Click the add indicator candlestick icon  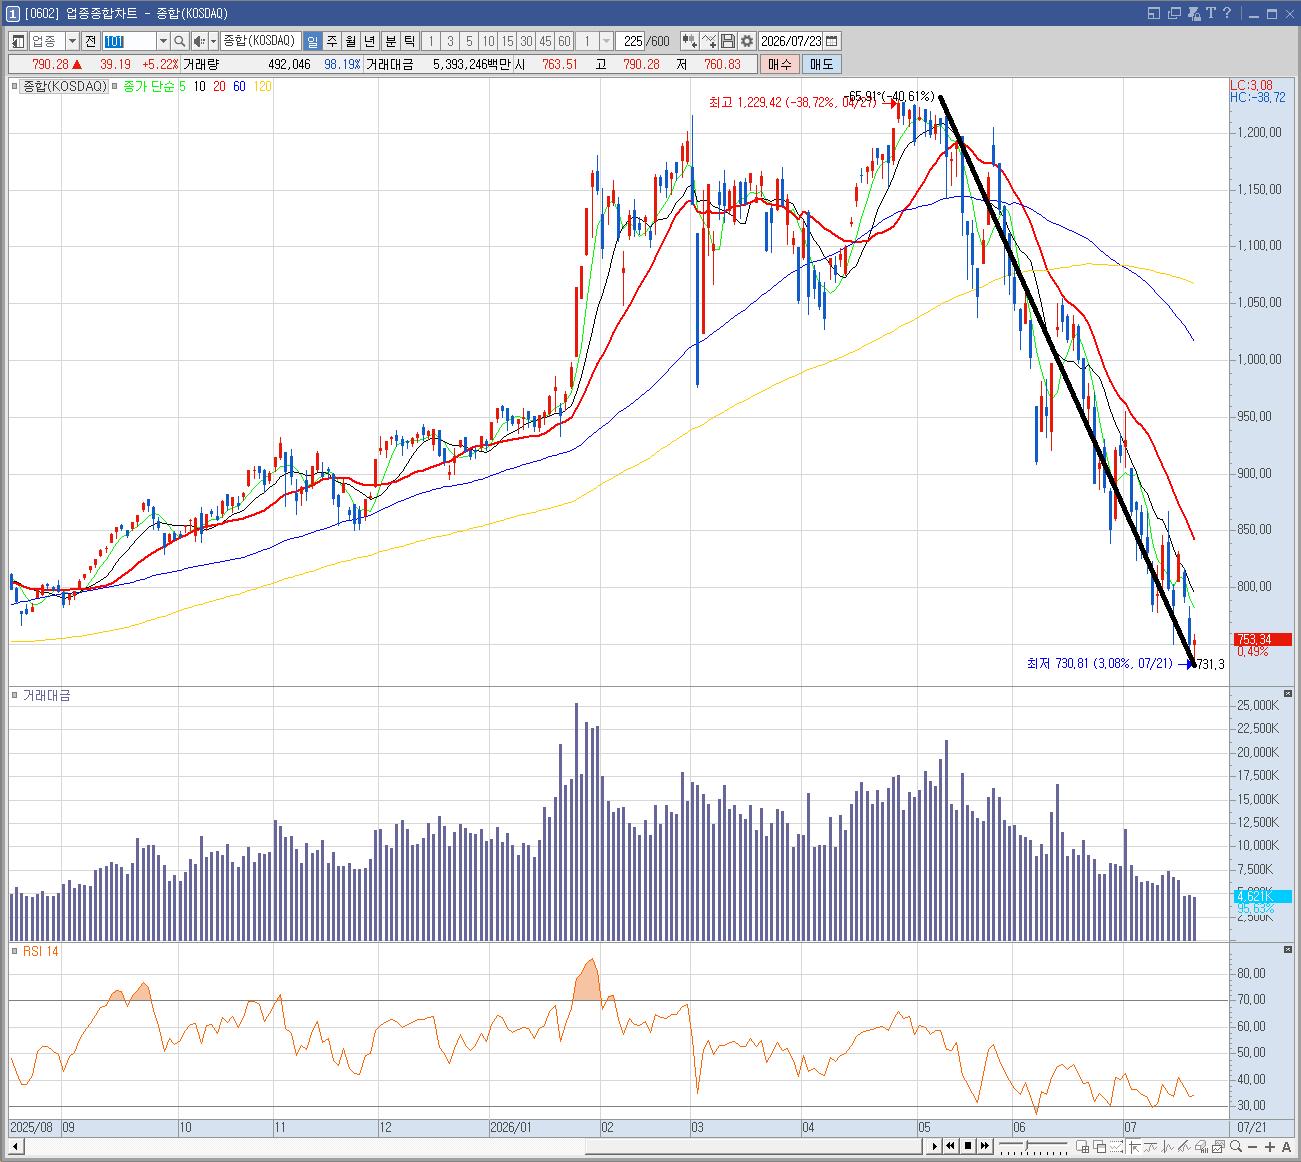tap(689, 41)
